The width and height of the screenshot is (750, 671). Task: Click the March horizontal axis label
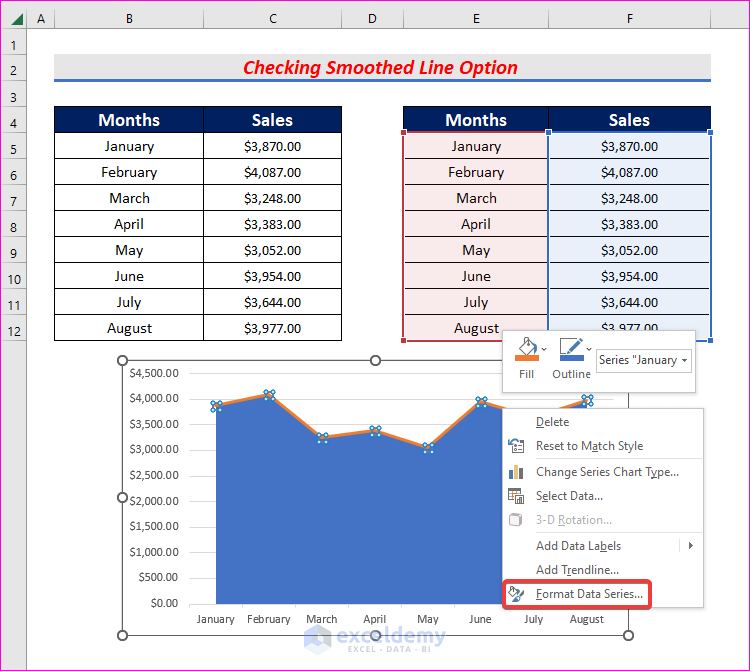pos(321,619)
